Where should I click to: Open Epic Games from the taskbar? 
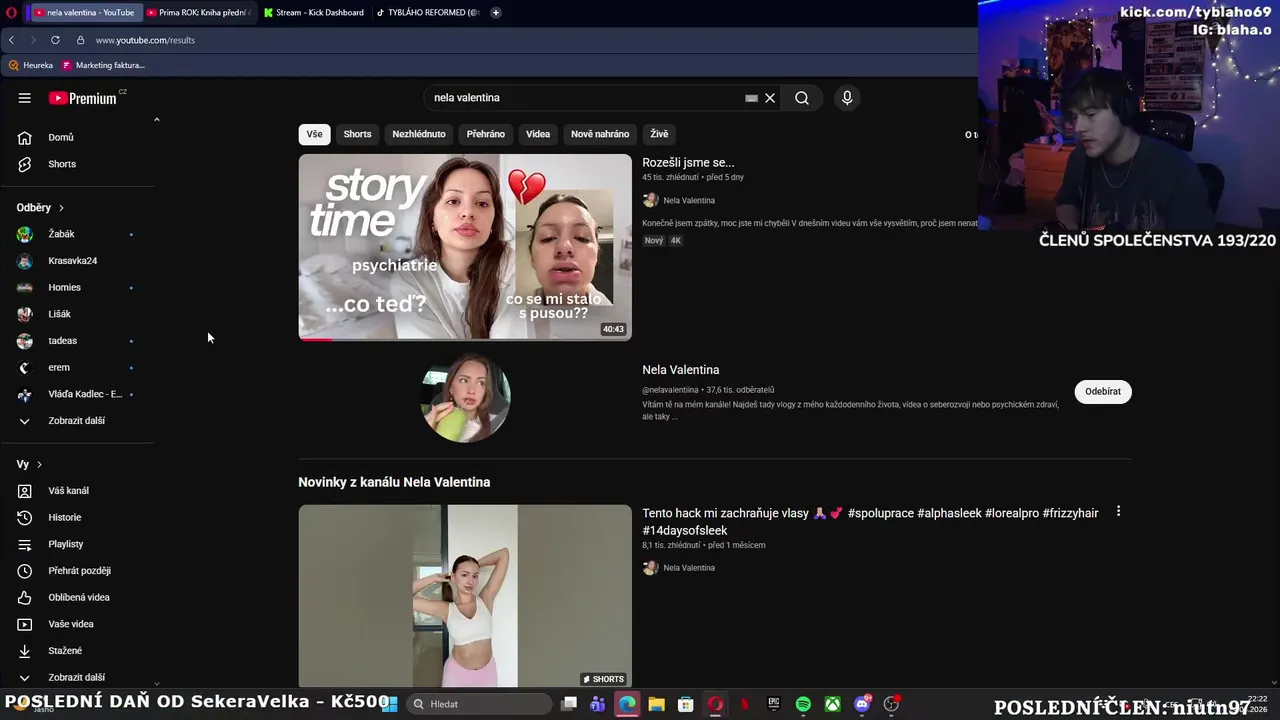pos(773,704)
